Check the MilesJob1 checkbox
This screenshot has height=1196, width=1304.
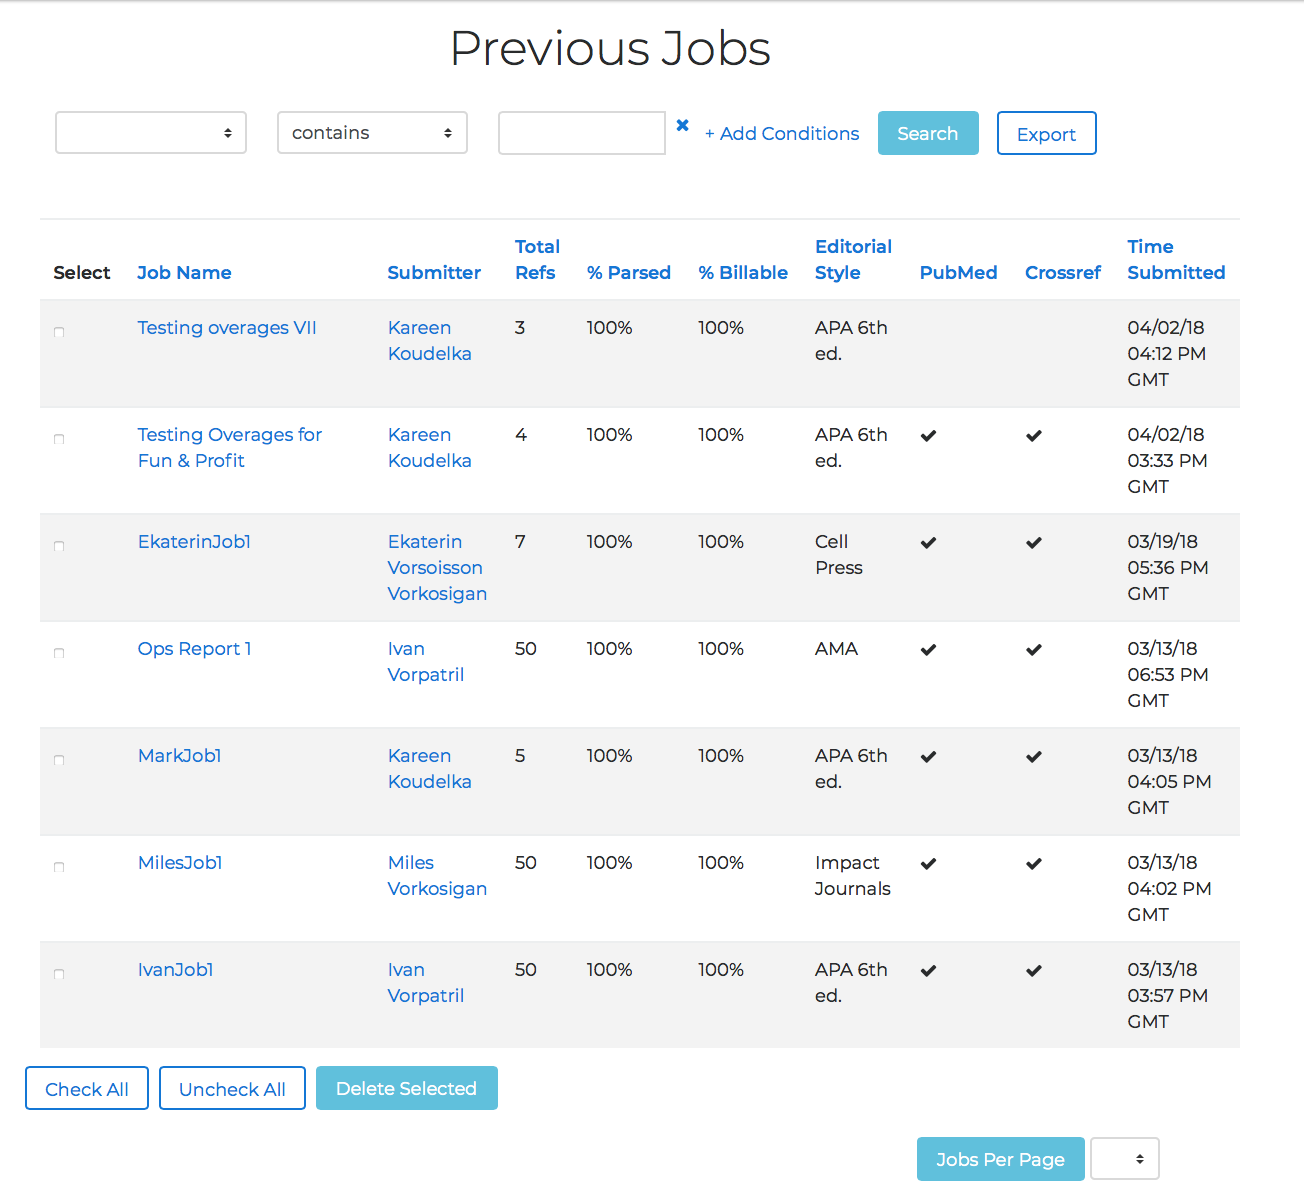59,867
